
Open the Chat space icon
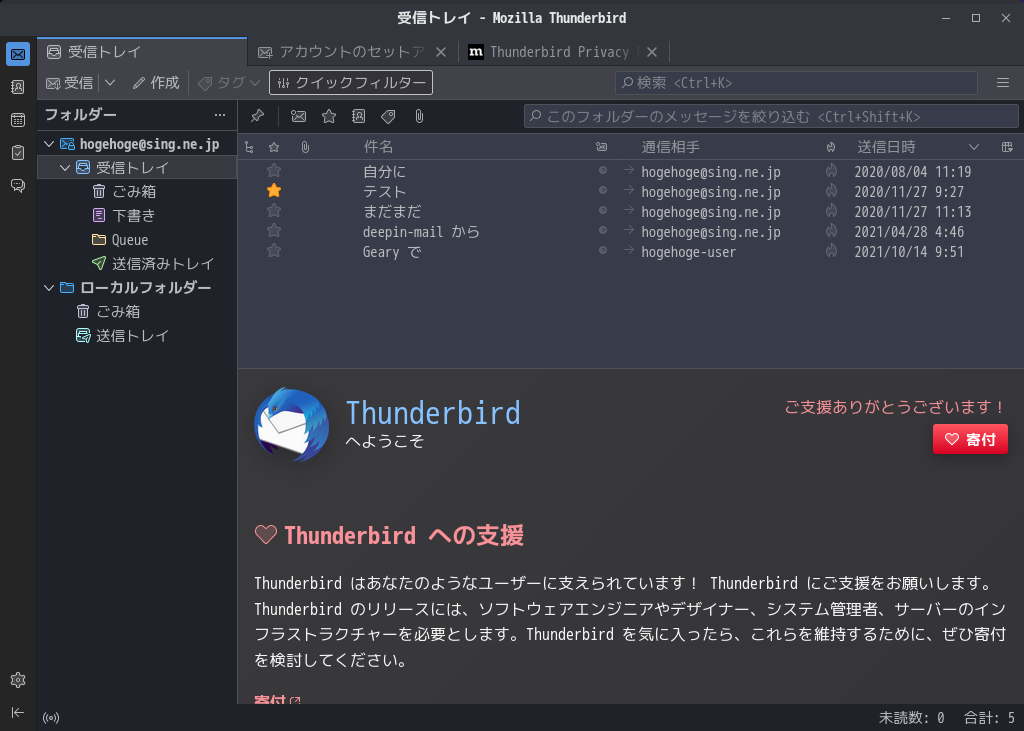click(18, 186)
